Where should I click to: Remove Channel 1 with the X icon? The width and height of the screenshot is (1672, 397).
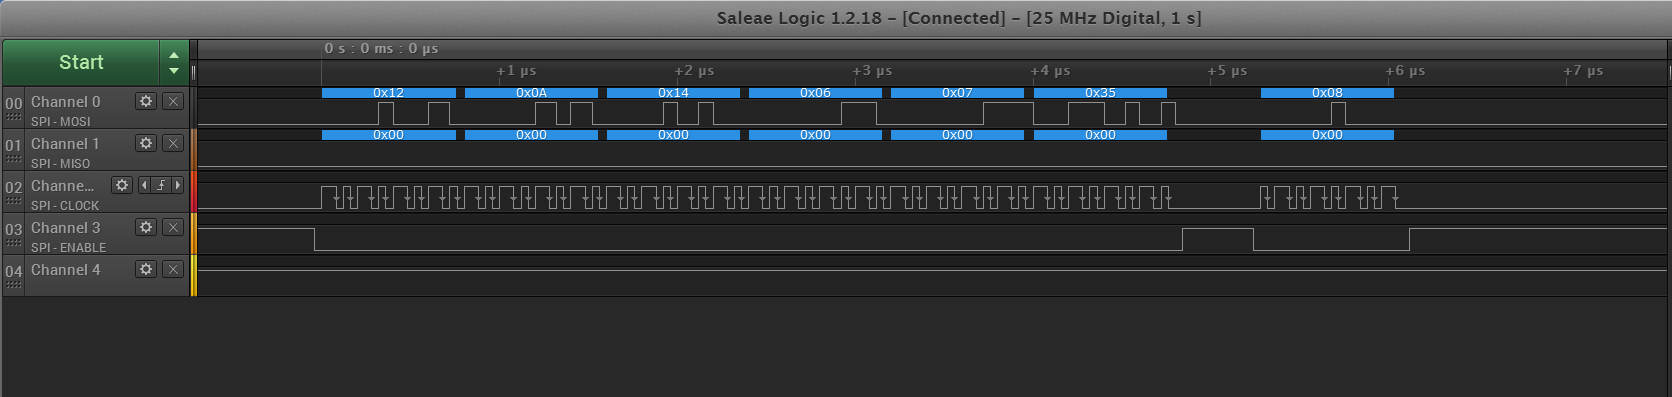click(x=173, y=143)
